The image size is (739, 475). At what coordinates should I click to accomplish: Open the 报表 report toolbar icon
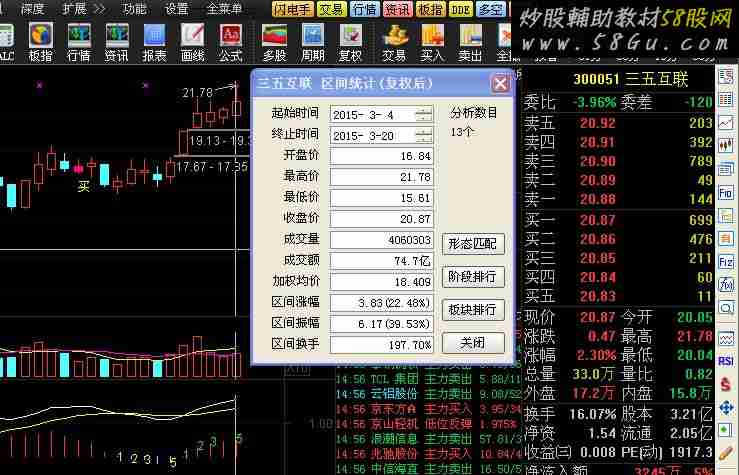click(155, 42)
